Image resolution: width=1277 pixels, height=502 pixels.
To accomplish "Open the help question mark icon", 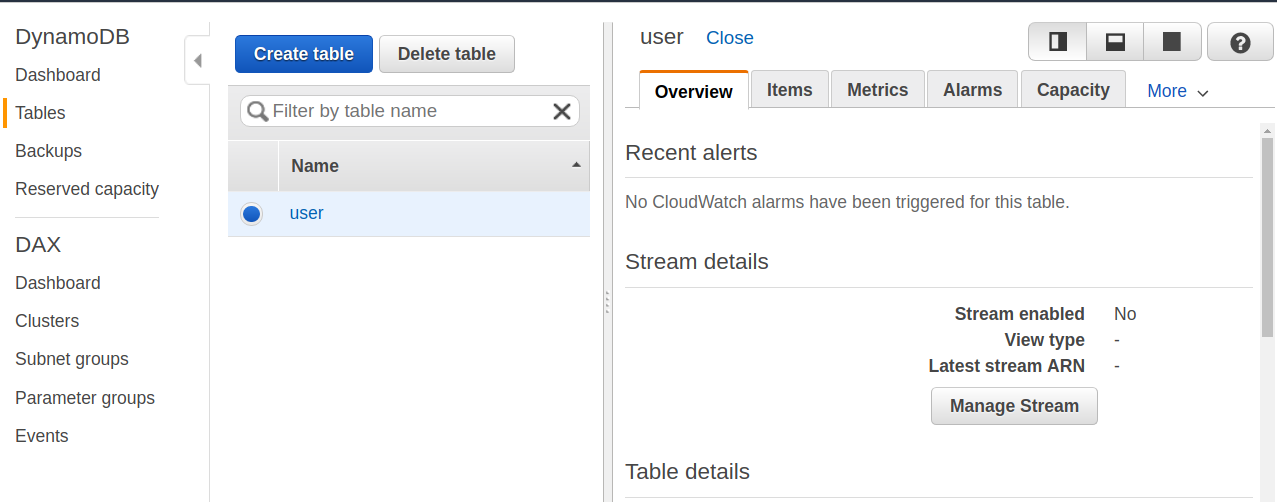I will pos(1240,43).
